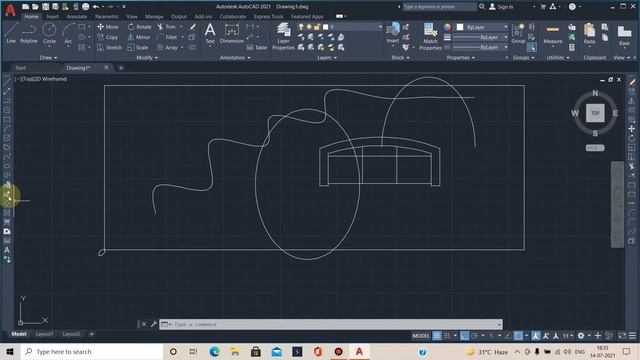The width and height of the screenshot is (640, 360).
Task: Toggle the drawing grid display in status bar
Action: coord(437,336)
